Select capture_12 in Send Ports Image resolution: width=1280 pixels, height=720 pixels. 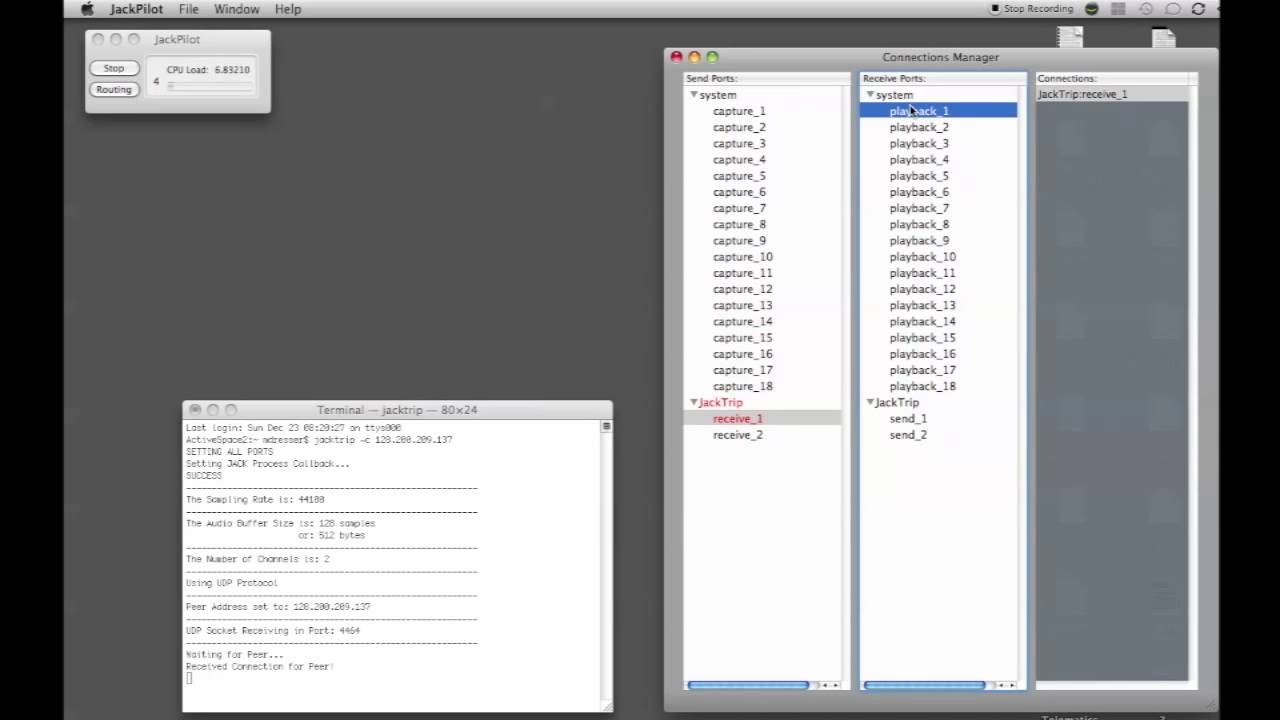[743, 289]
